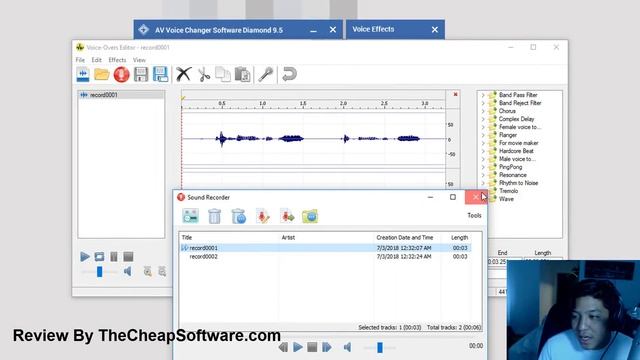Click the red microphone with green arrow icon
This screenshot has height=360, width=640.
287,216
